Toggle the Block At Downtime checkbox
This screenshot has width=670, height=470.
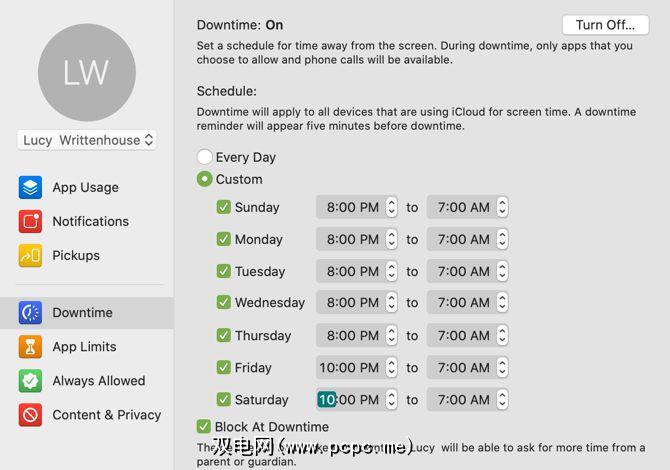click(204, 427)
